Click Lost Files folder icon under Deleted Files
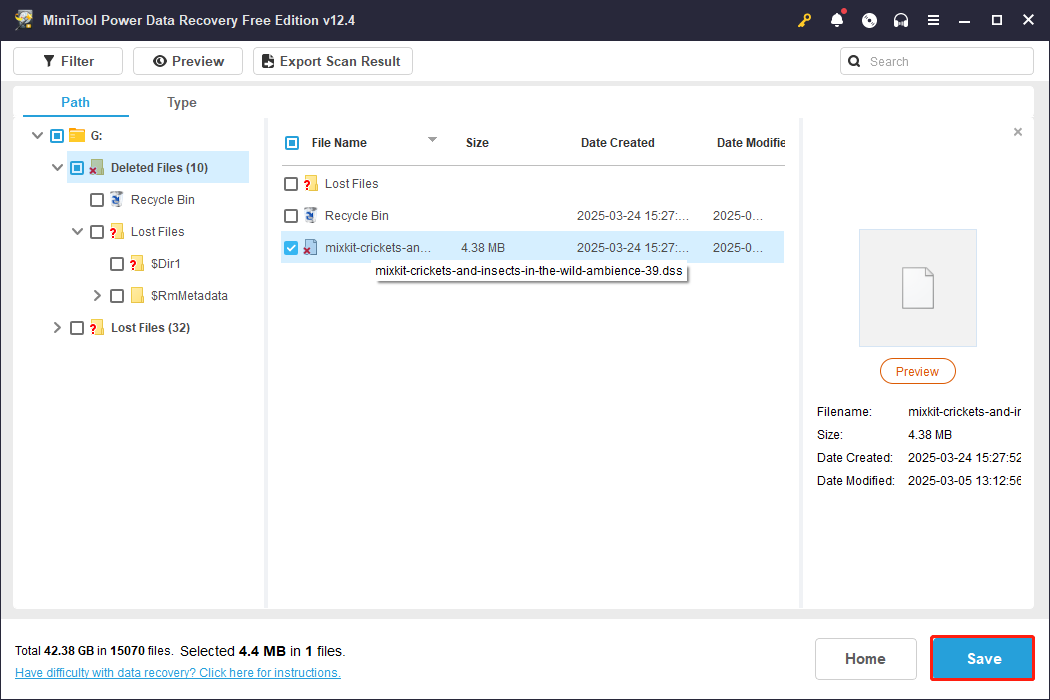 pyautogui.click(x=117, y=232)
